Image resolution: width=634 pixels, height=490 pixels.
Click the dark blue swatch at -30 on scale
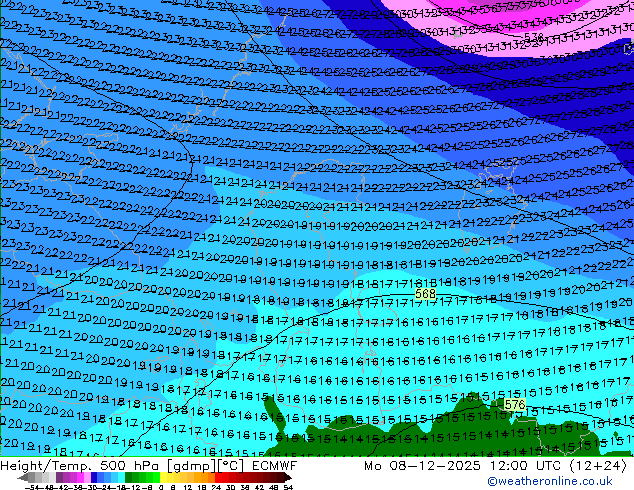pos(94,477)
